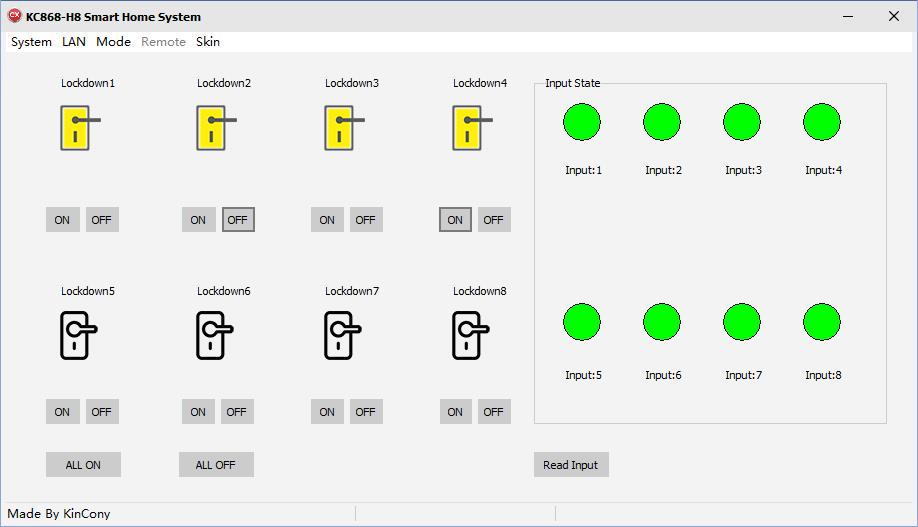This screenshot has height=527, width=918.
Task: Switch Lockdown4 to ON
Action: coord(455,220)
